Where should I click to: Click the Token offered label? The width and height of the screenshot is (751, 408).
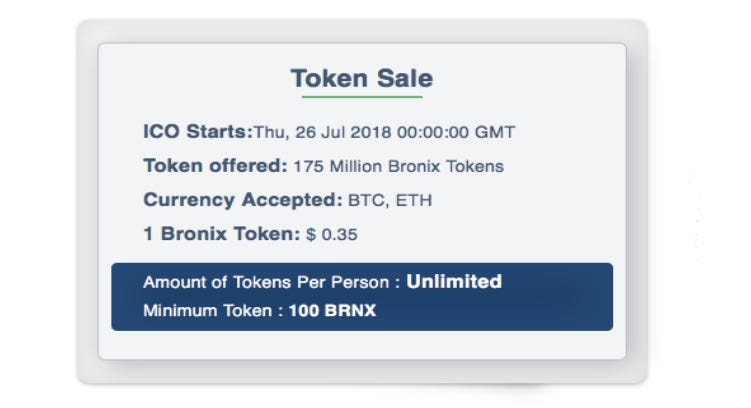coord(215,166)
